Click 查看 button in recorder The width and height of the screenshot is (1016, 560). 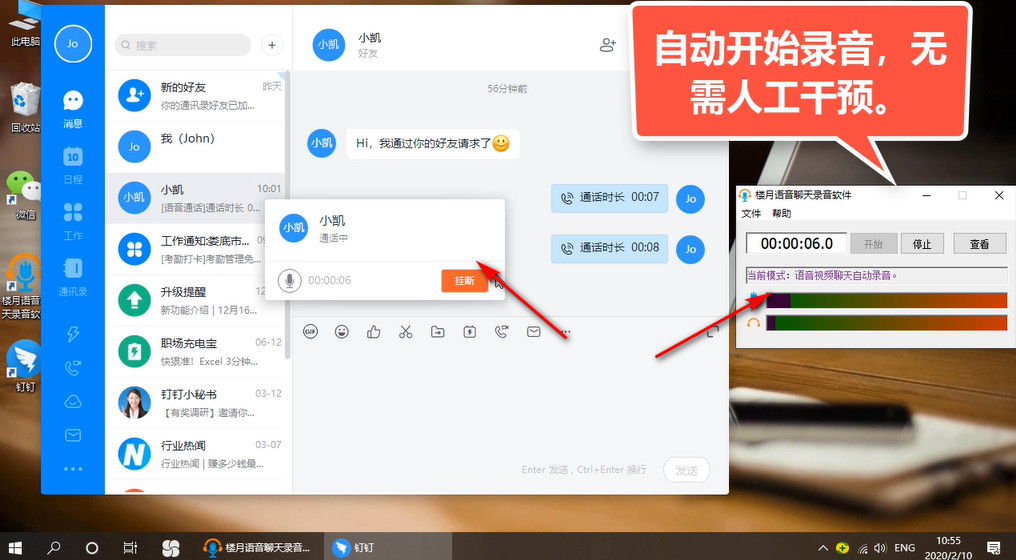pyautogui.click(x=980, y=244)
